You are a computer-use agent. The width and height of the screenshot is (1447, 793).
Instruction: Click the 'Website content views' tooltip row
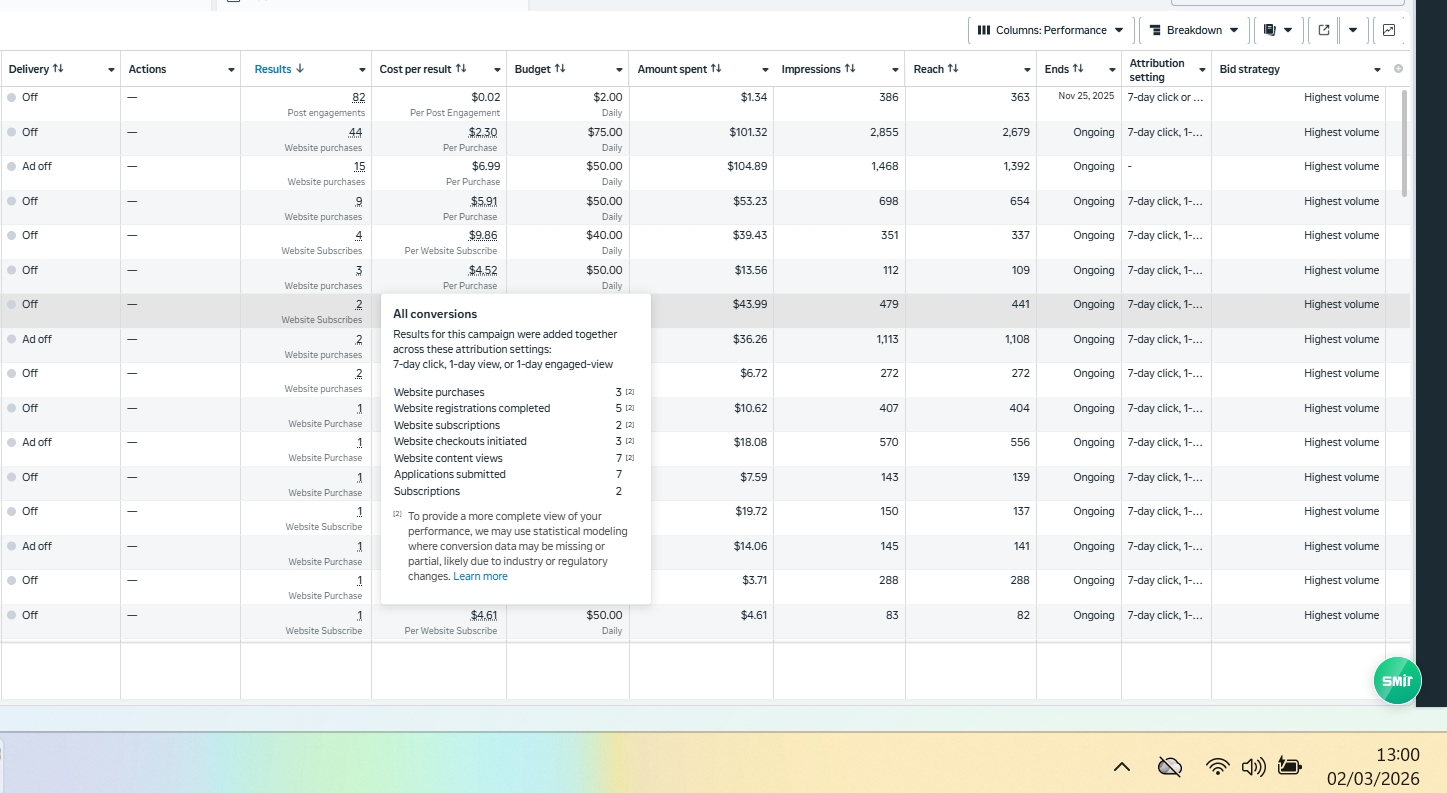514,458
